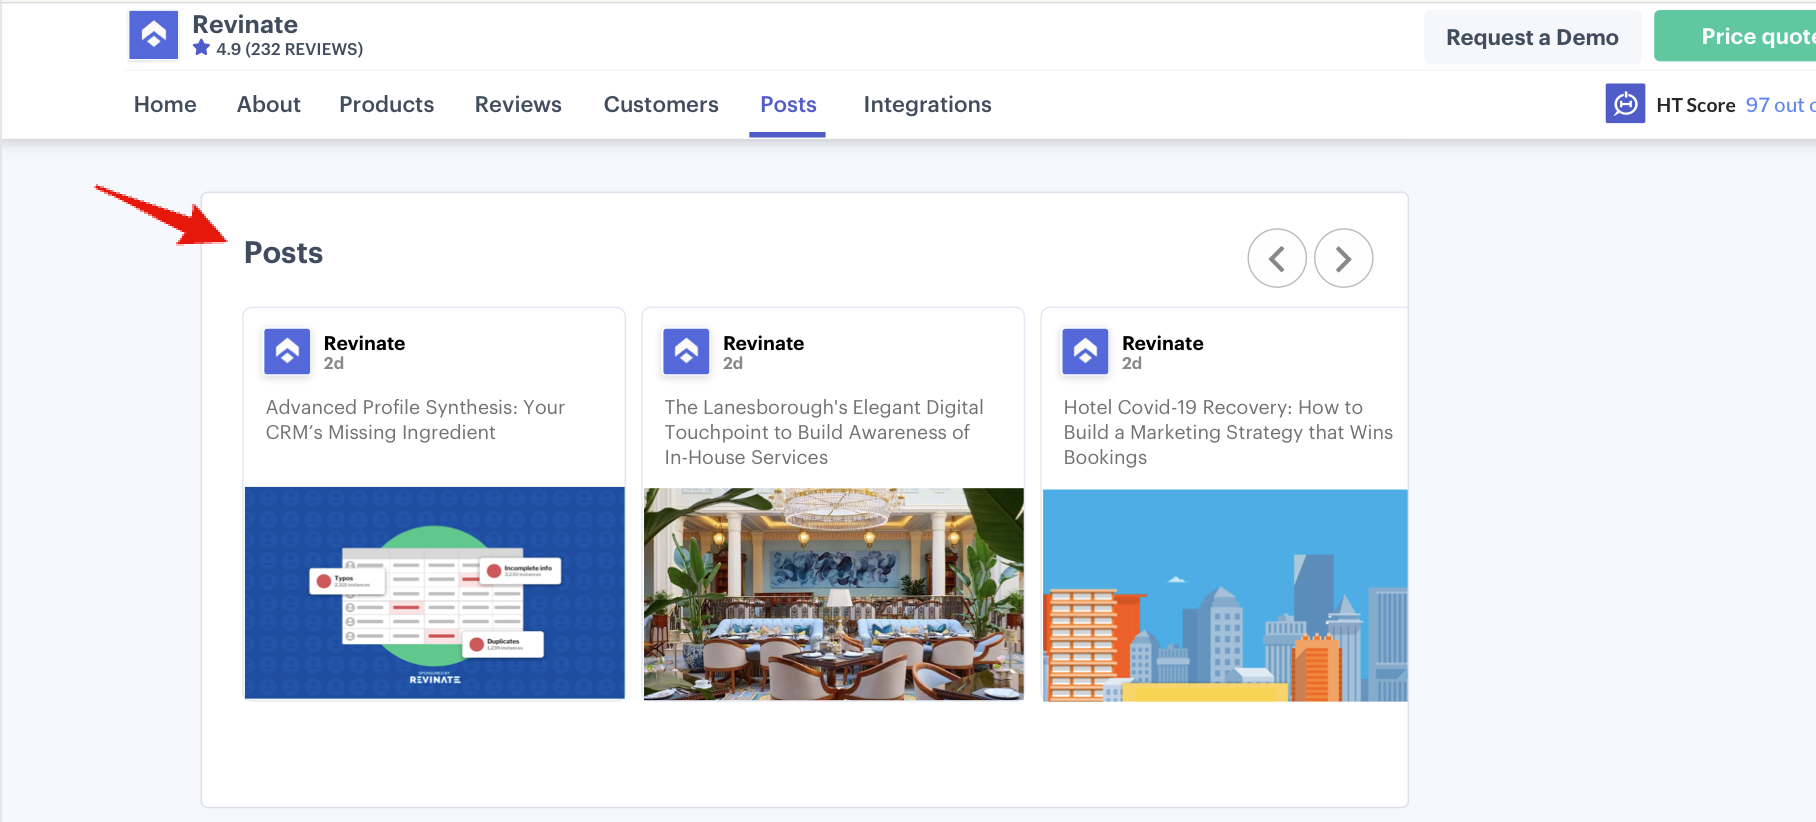Screen dimensions: 1816x822
Task: Click Revinate author name on Lanesborough post
Action: pos(763,343)
